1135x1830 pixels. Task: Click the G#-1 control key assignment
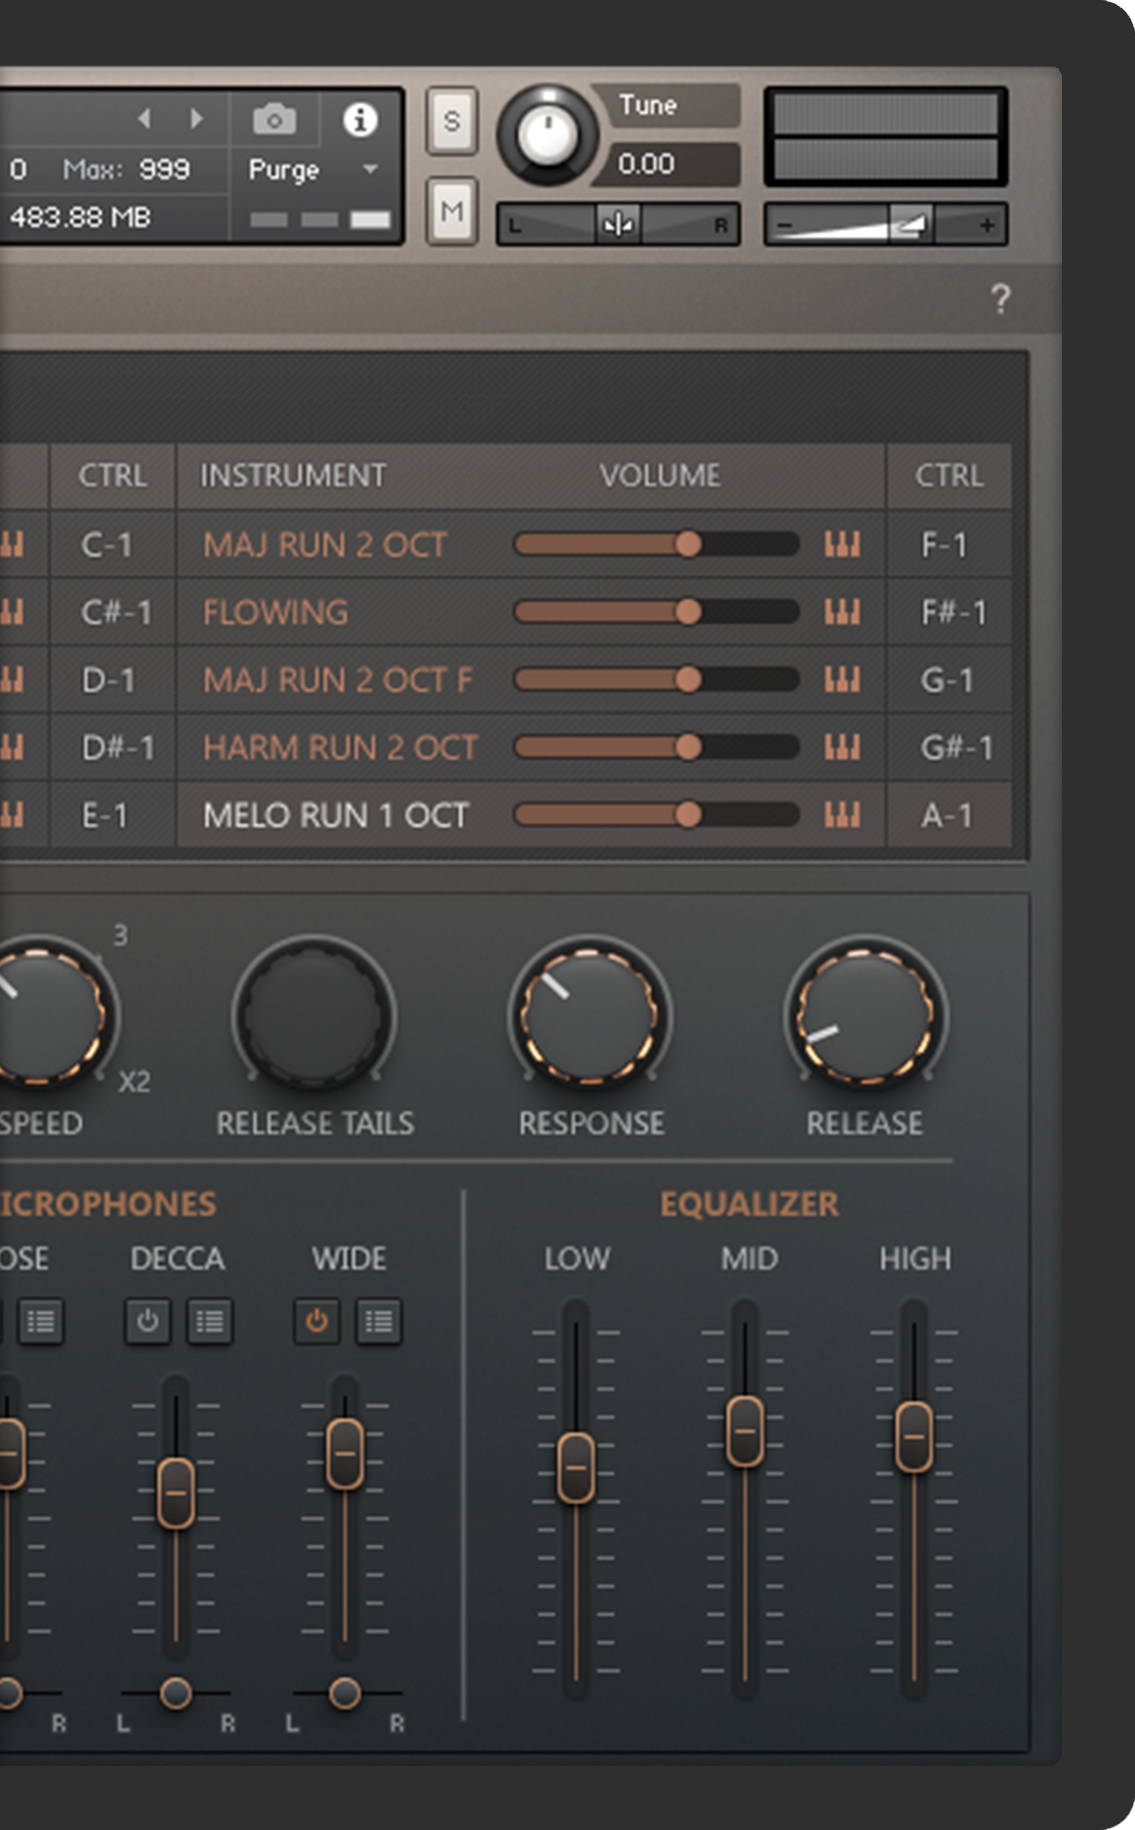pos(956,748)
